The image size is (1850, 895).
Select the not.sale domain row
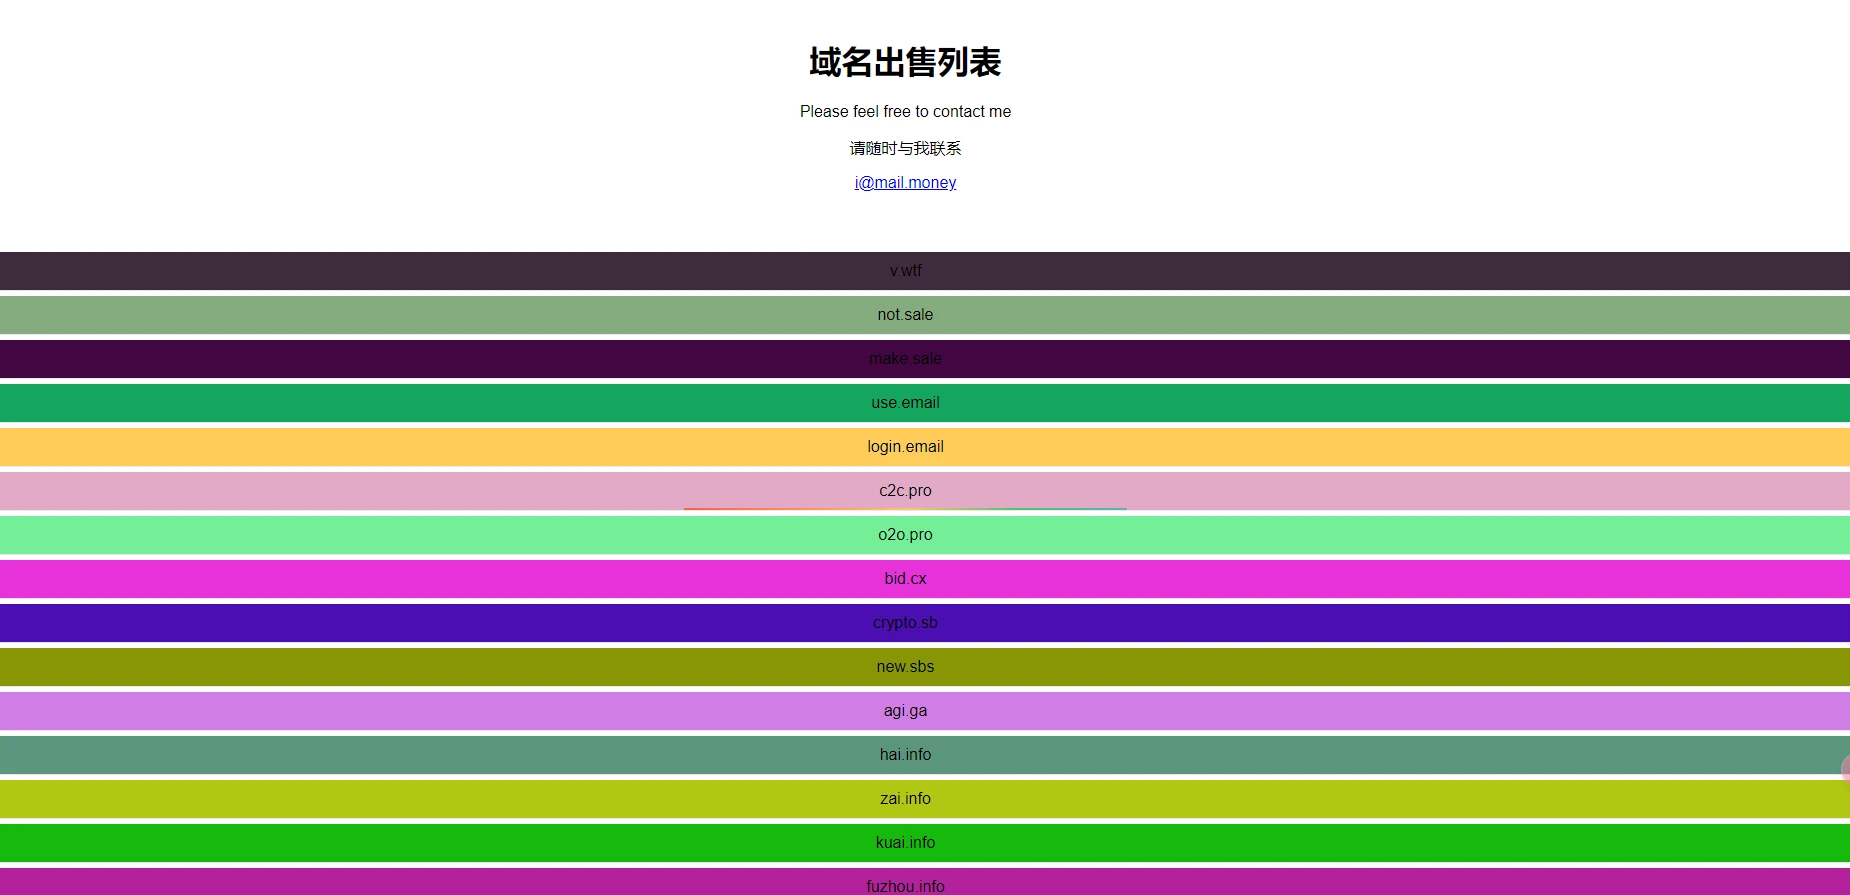(x=905, y=315)
